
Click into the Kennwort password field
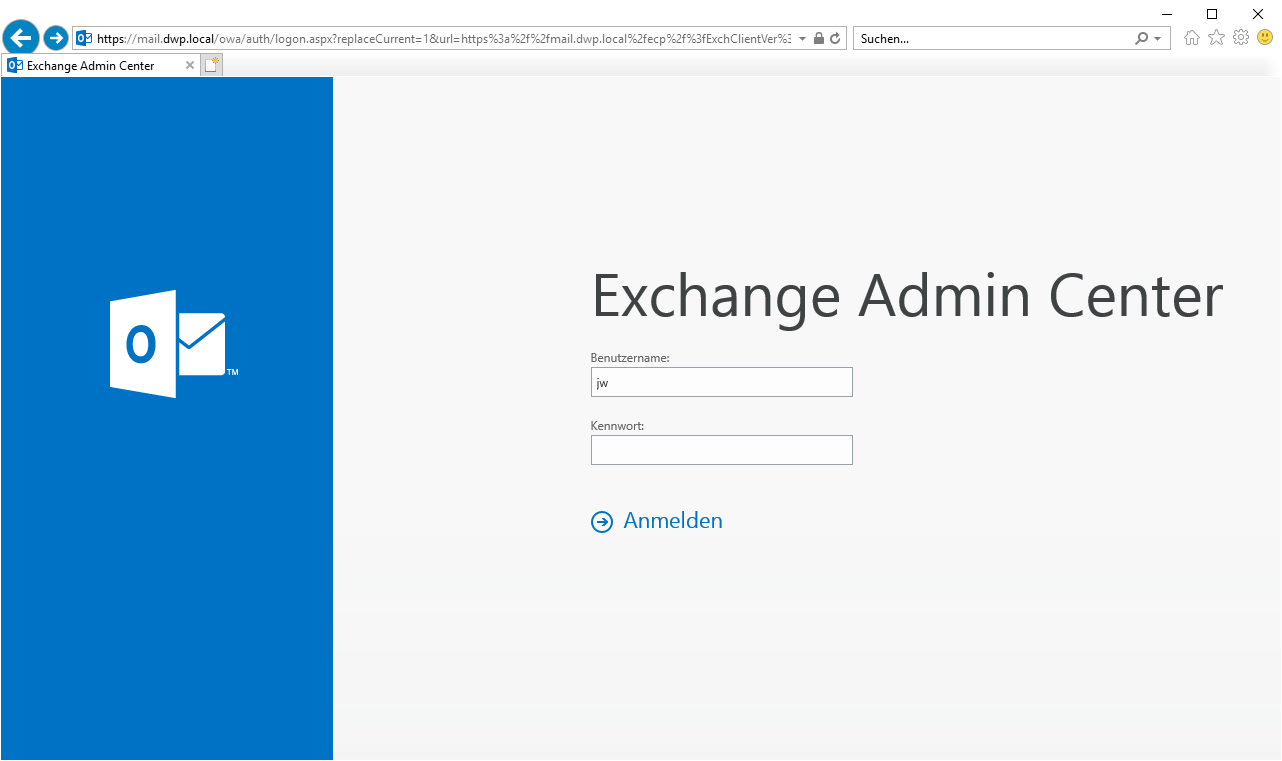[721, 450]
